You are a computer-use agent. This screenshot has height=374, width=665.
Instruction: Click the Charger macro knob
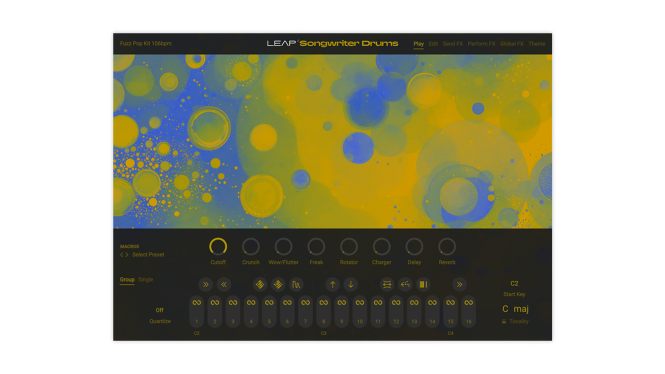point(382,246)
